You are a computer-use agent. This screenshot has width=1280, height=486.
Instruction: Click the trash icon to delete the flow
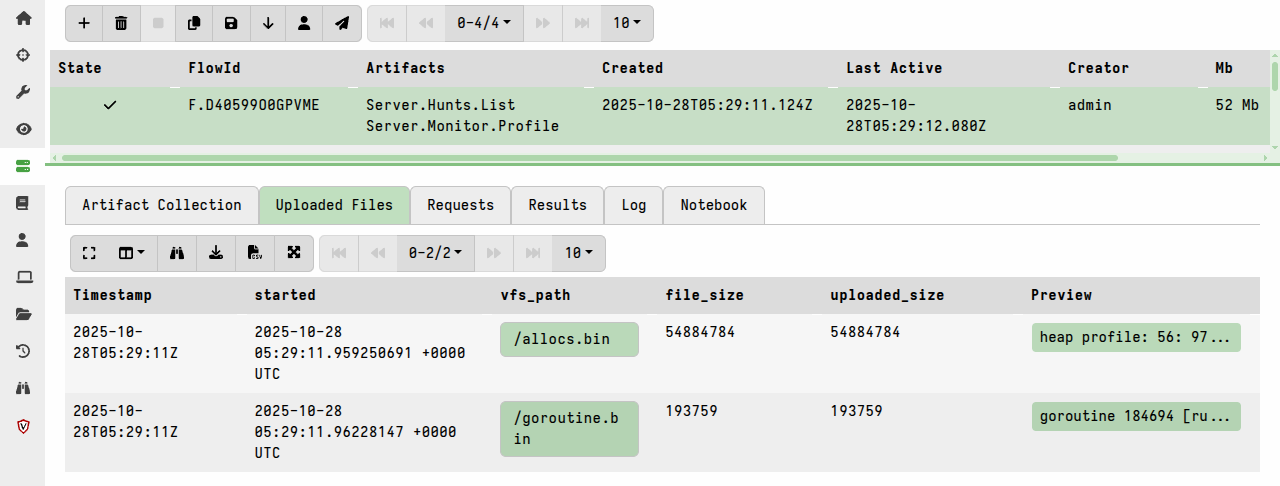point(121,23)
